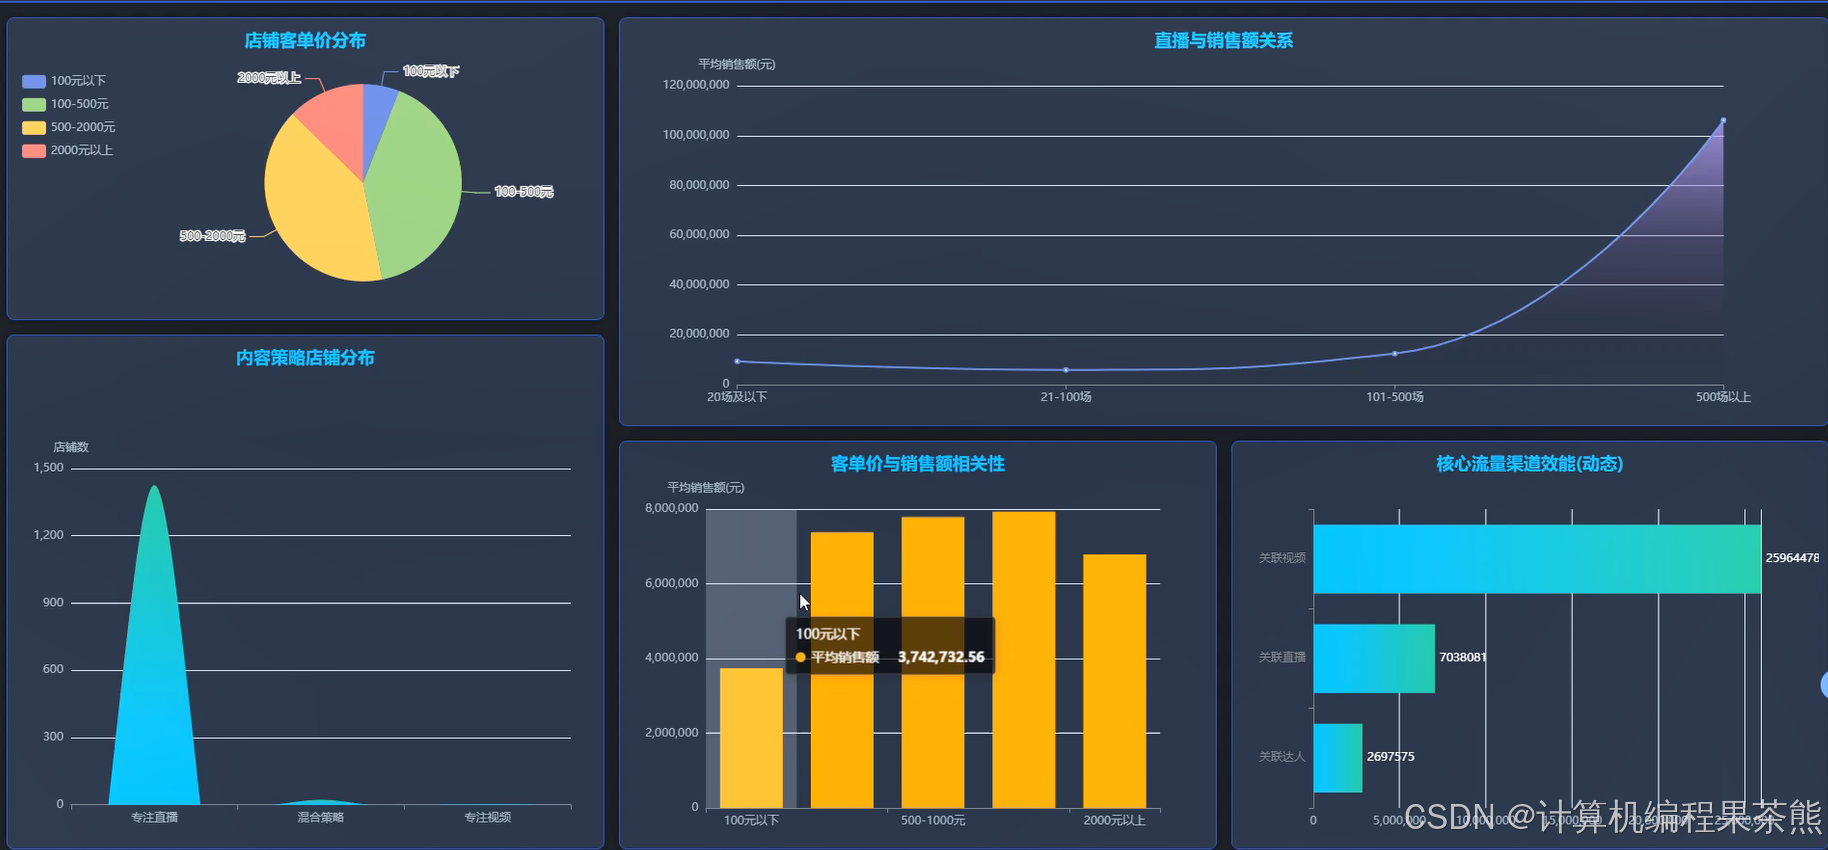Click the 60,000,000 y-axis value
This screenshot has width=1828, height=850.
pyautogui.click(x=699, y=234)
